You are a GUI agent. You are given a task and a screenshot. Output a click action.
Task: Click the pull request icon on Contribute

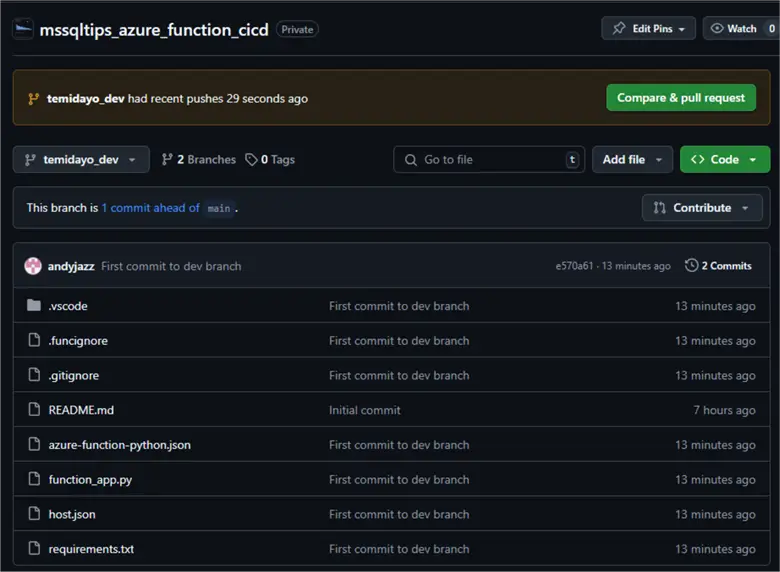pos(660,208)
